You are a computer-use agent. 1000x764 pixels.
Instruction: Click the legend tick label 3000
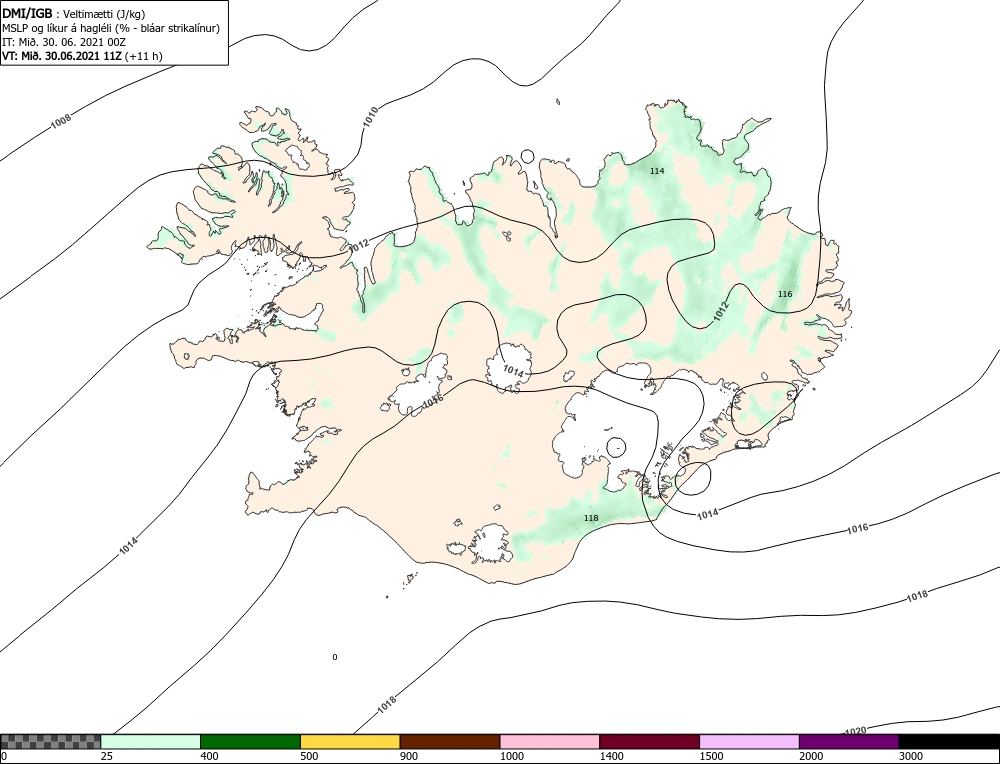(911, 756)
